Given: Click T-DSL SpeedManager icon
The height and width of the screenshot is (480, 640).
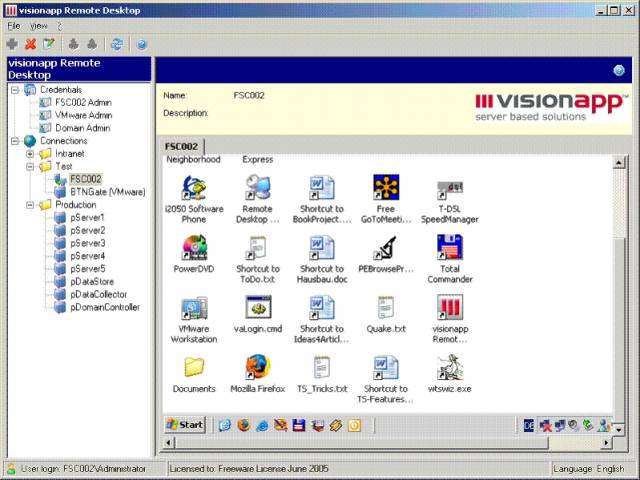Looking at the screenshot, I should point(449,190).
